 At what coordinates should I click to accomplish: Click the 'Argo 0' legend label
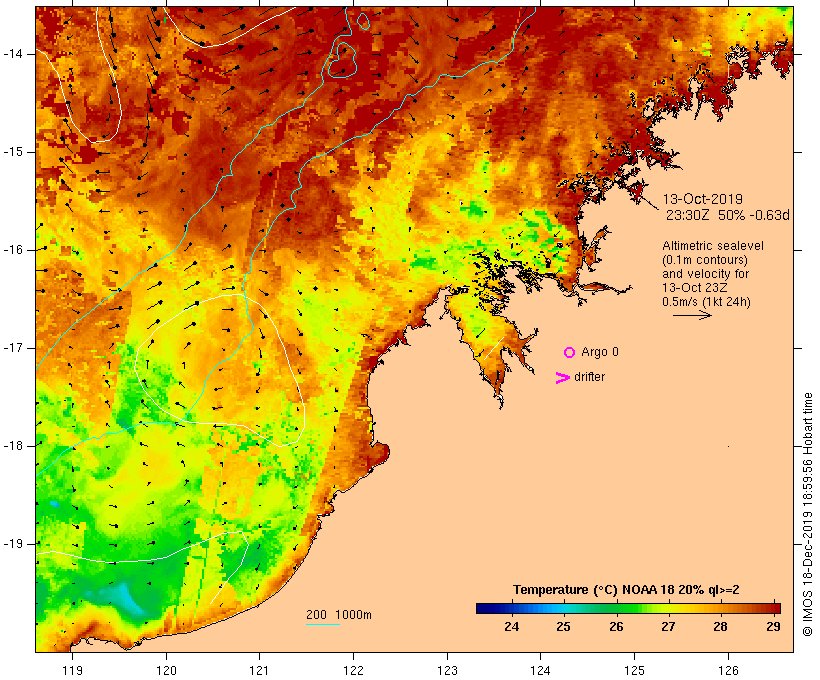click(x=600, y=352)
